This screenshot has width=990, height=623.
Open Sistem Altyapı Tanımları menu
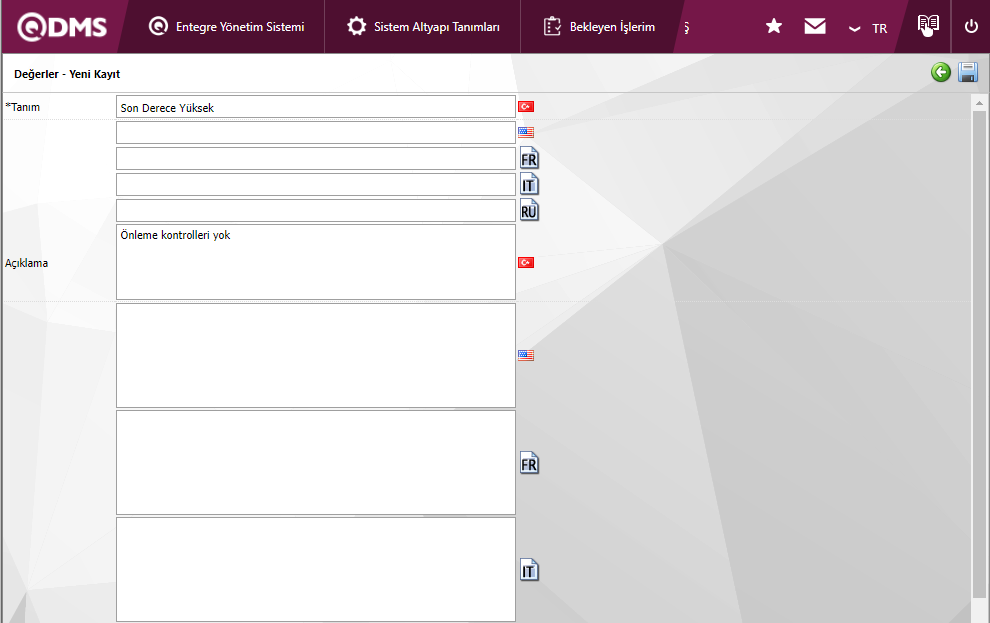(x=423, y=27)
